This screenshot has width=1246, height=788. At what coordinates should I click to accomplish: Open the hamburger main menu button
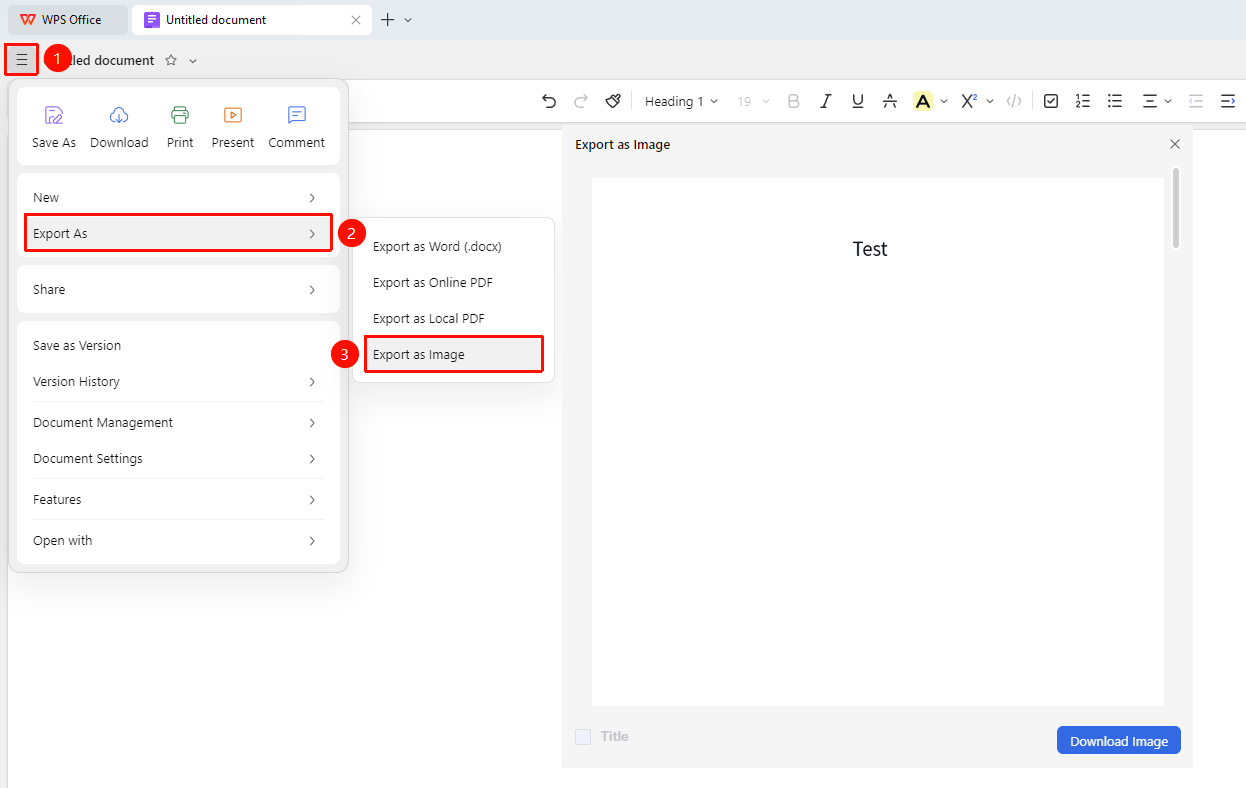click(22, 60)
